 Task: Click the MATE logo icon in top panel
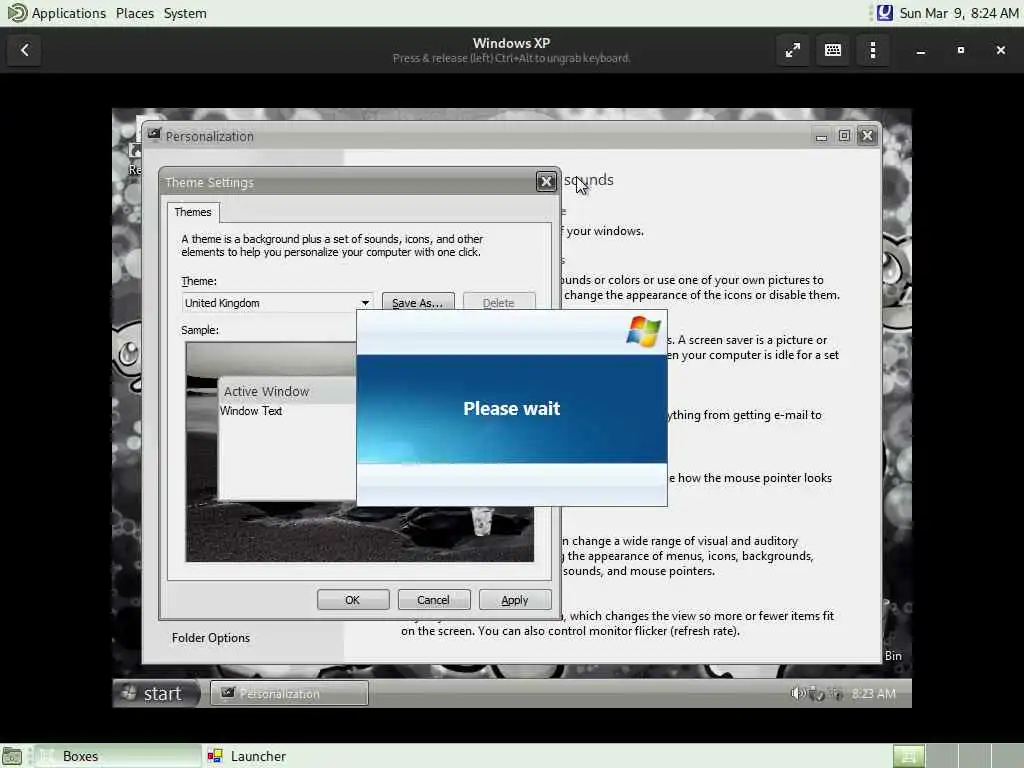pos(16,13)
